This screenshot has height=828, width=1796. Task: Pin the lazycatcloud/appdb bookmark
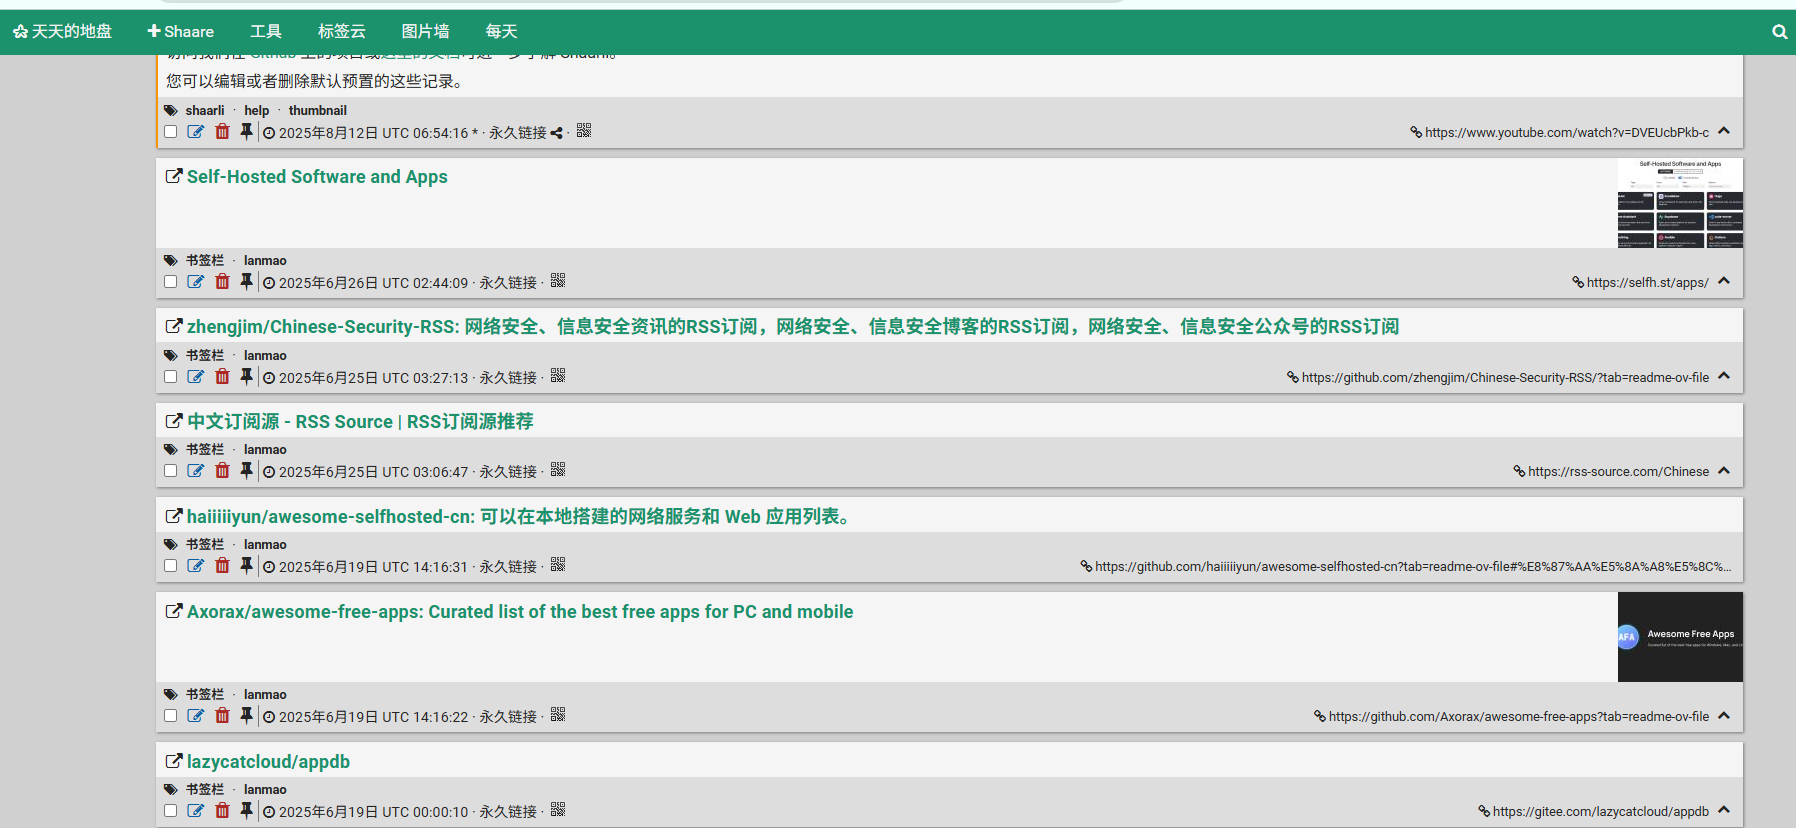tap(246, 811)
